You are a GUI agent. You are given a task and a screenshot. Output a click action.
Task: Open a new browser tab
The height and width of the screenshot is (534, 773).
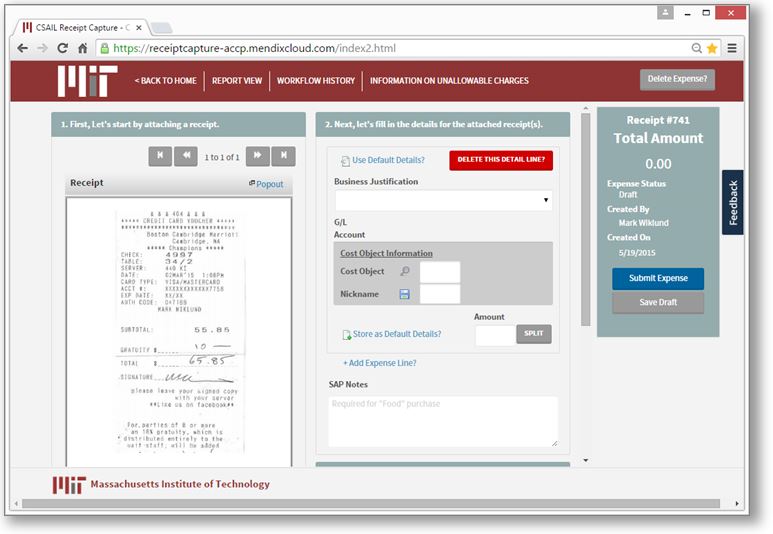[161, 28]
